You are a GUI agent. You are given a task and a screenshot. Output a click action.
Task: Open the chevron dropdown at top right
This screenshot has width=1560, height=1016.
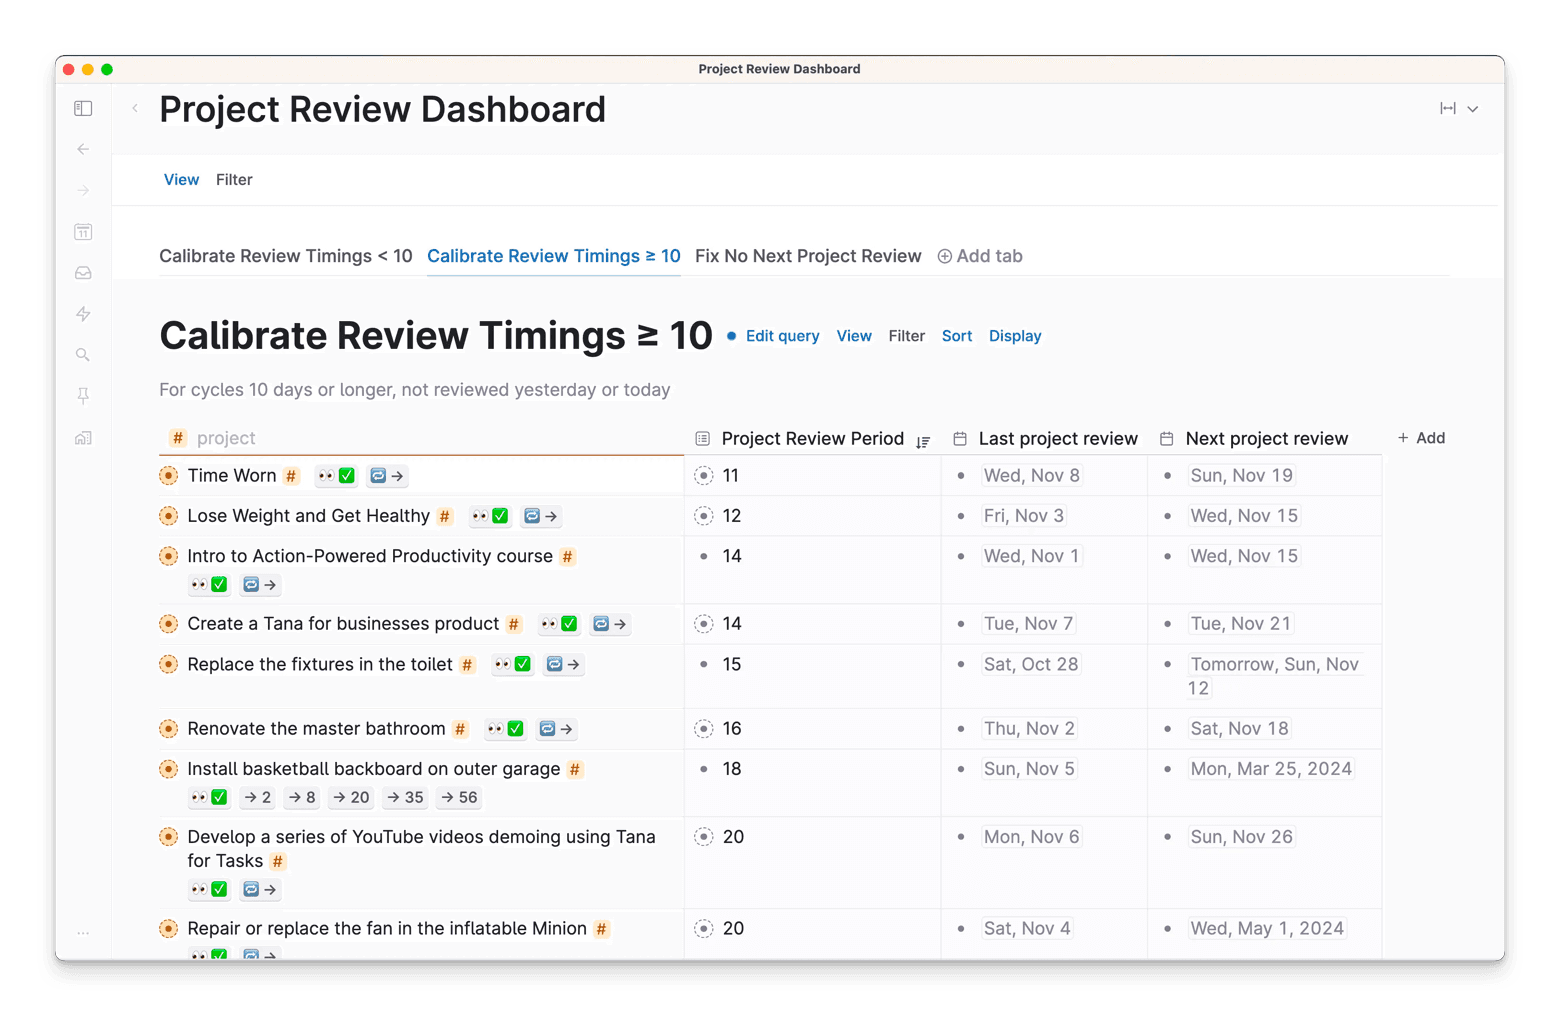pos(1473,109)
